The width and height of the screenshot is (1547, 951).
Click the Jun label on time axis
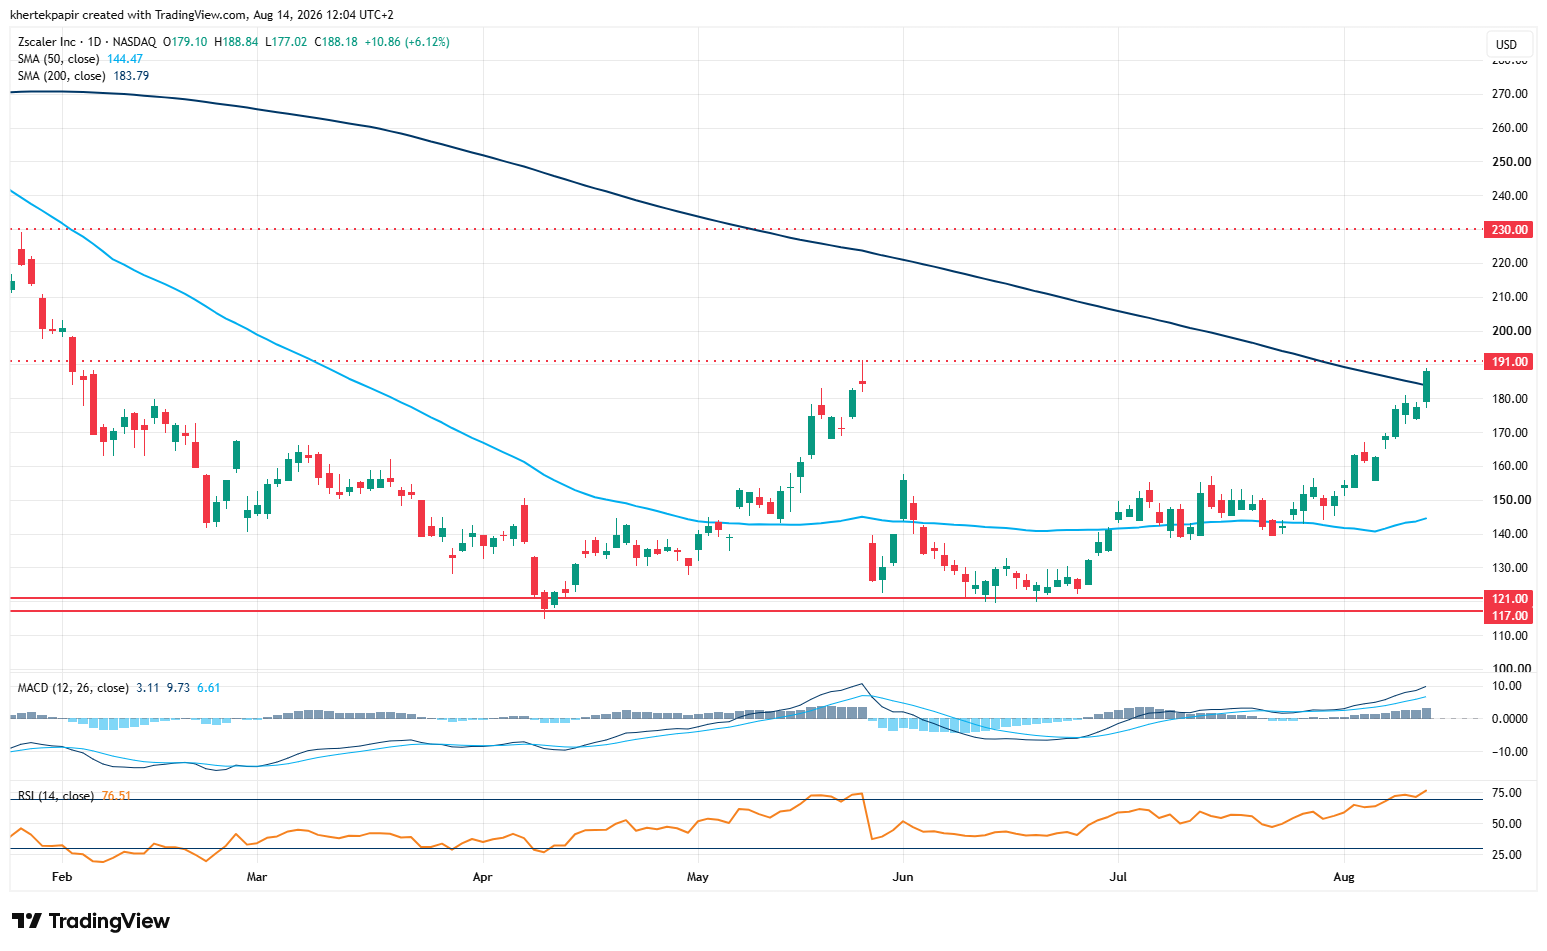click(903, 877)
